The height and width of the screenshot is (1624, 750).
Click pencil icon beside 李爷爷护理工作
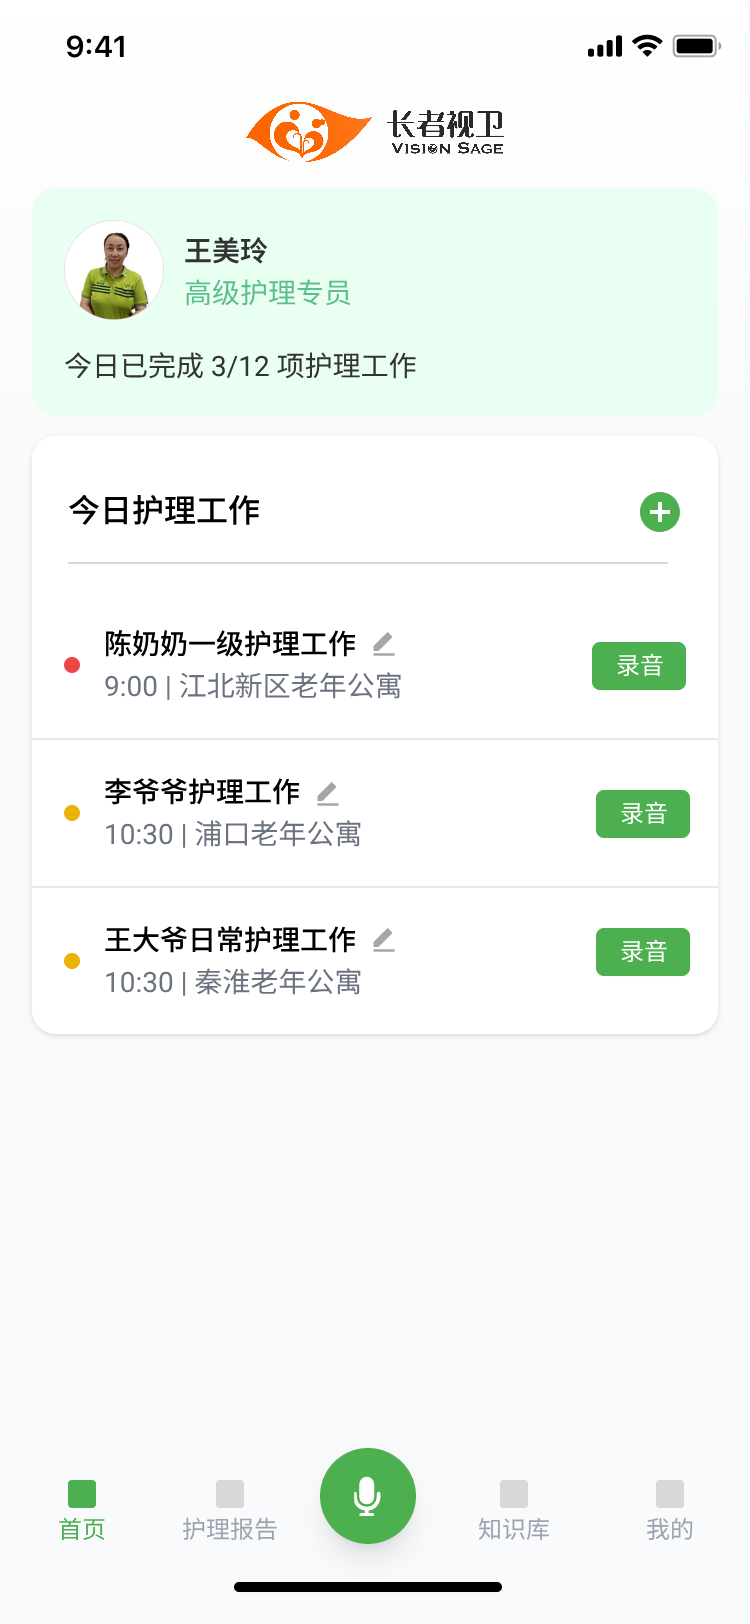327,793
